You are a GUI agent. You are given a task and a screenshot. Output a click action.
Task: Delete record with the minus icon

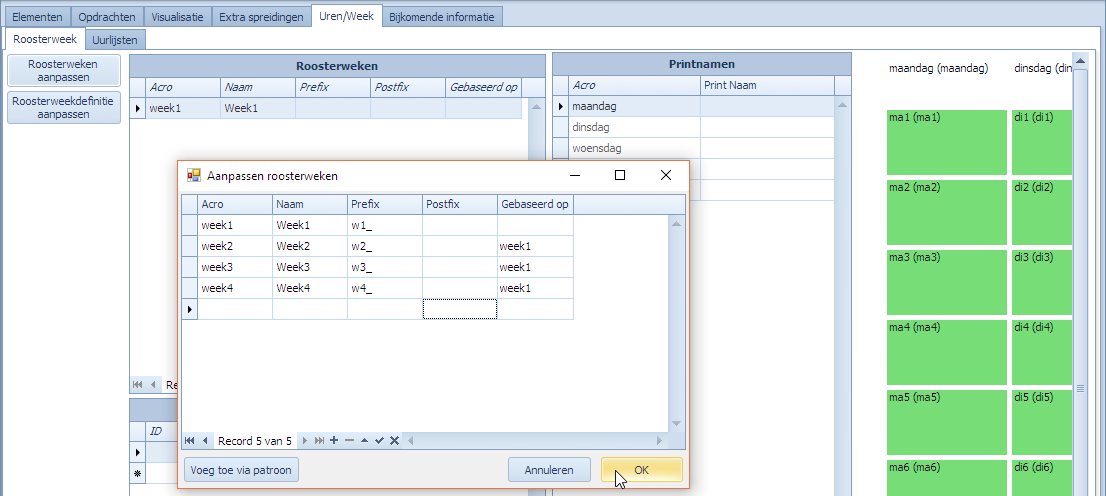pos(349,440)
